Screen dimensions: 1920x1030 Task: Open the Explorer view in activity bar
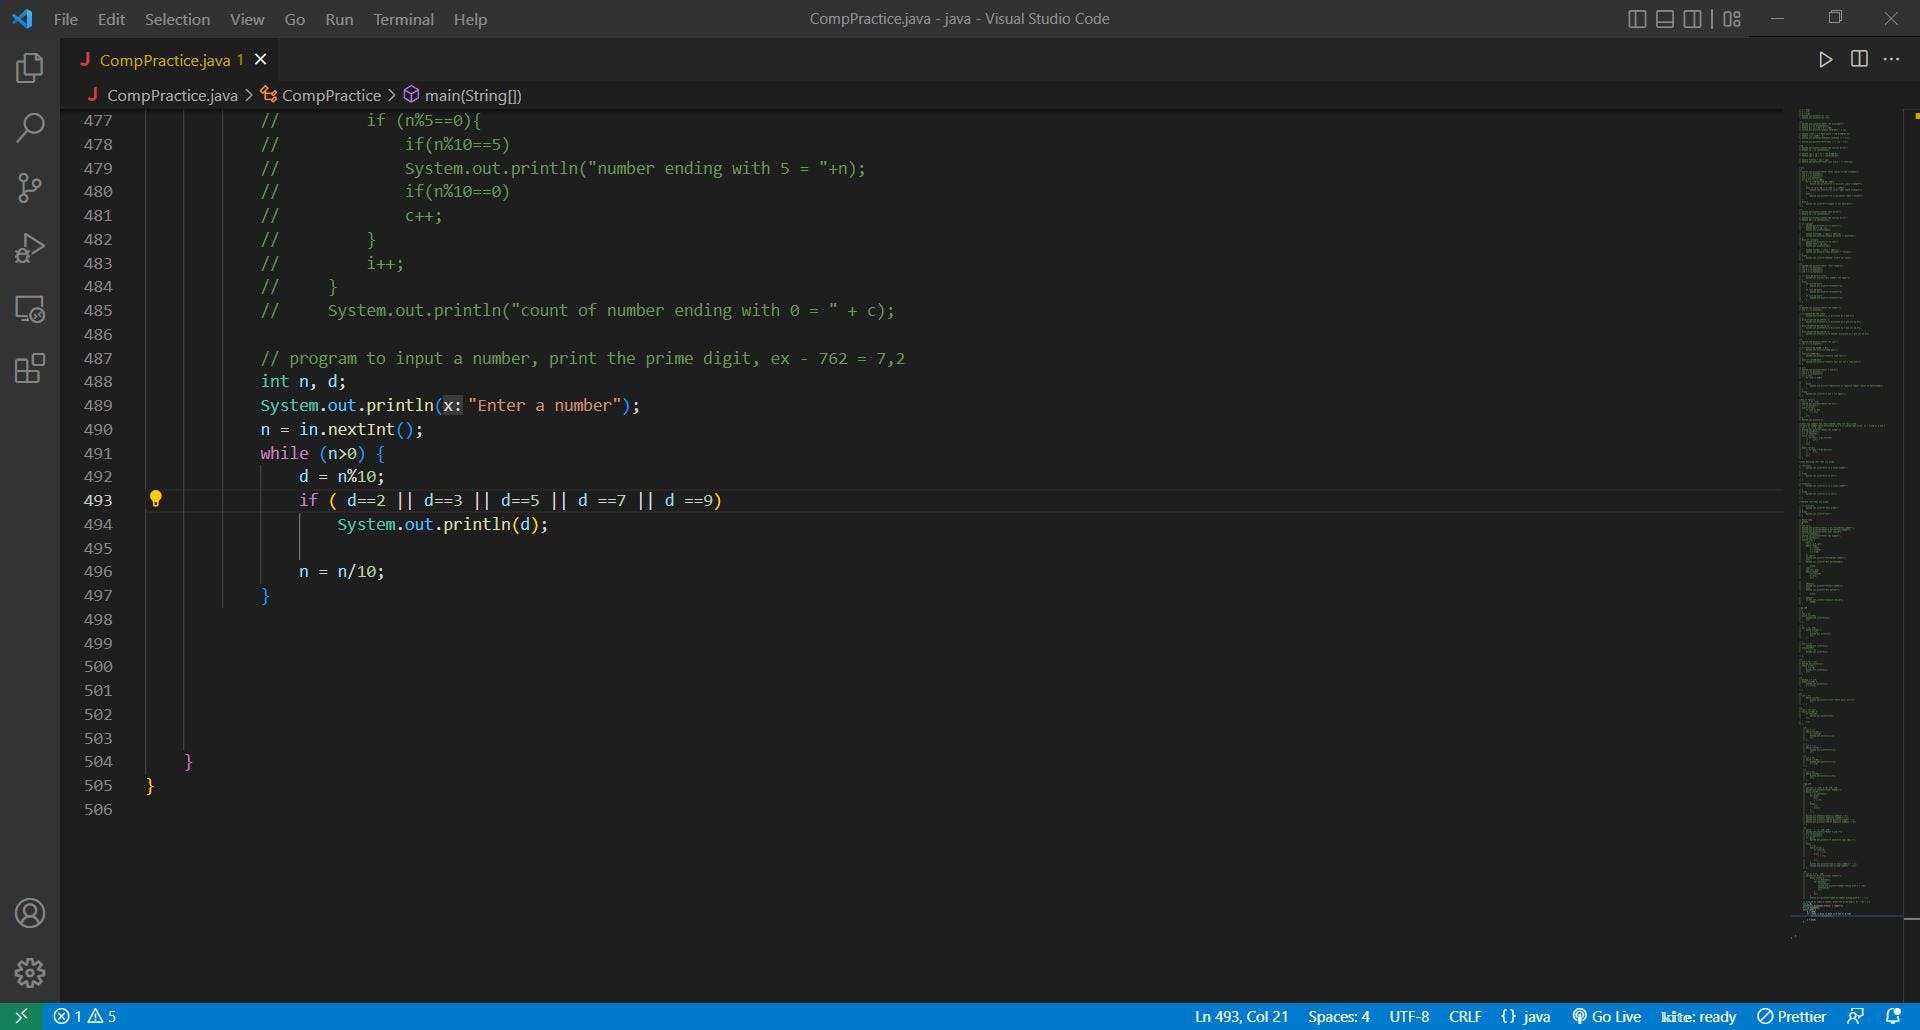[30, 68]
